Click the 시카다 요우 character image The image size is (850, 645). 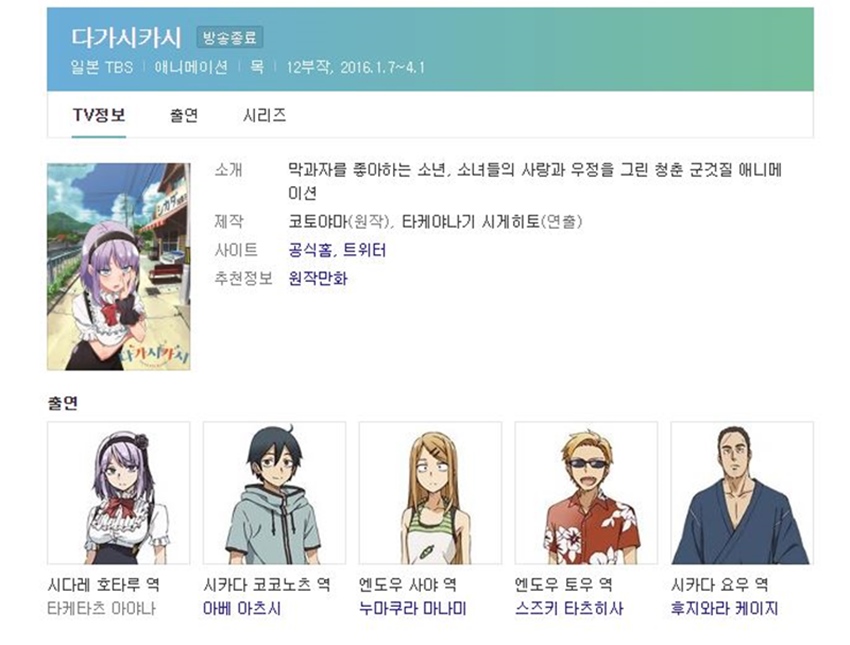[x=742, y=493]
